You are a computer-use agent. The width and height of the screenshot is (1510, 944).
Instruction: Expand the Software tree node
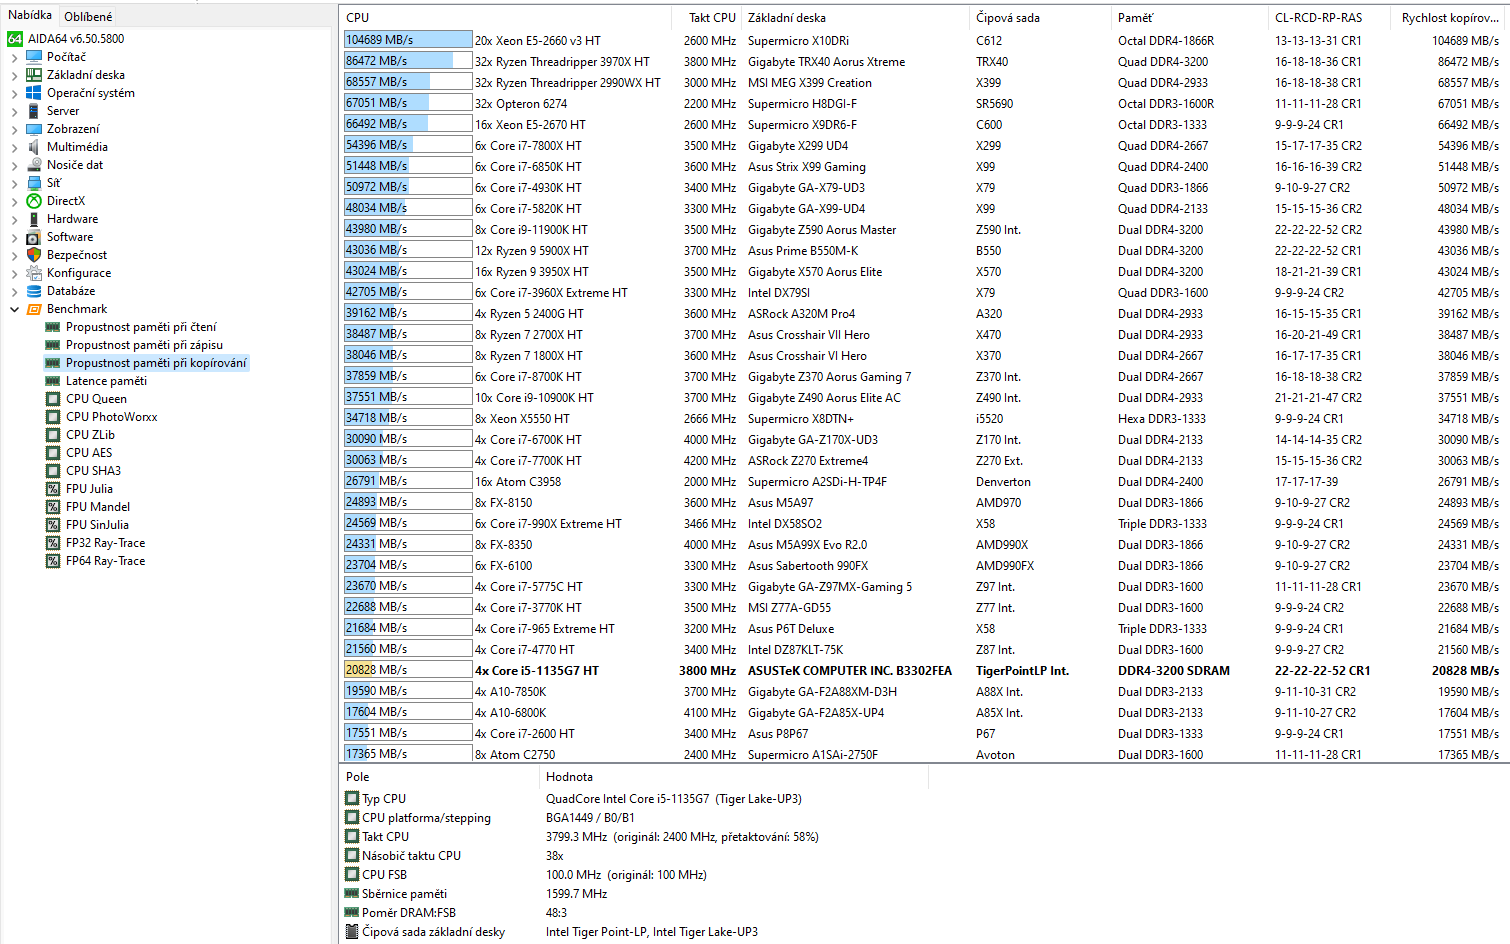click(14, 238)
